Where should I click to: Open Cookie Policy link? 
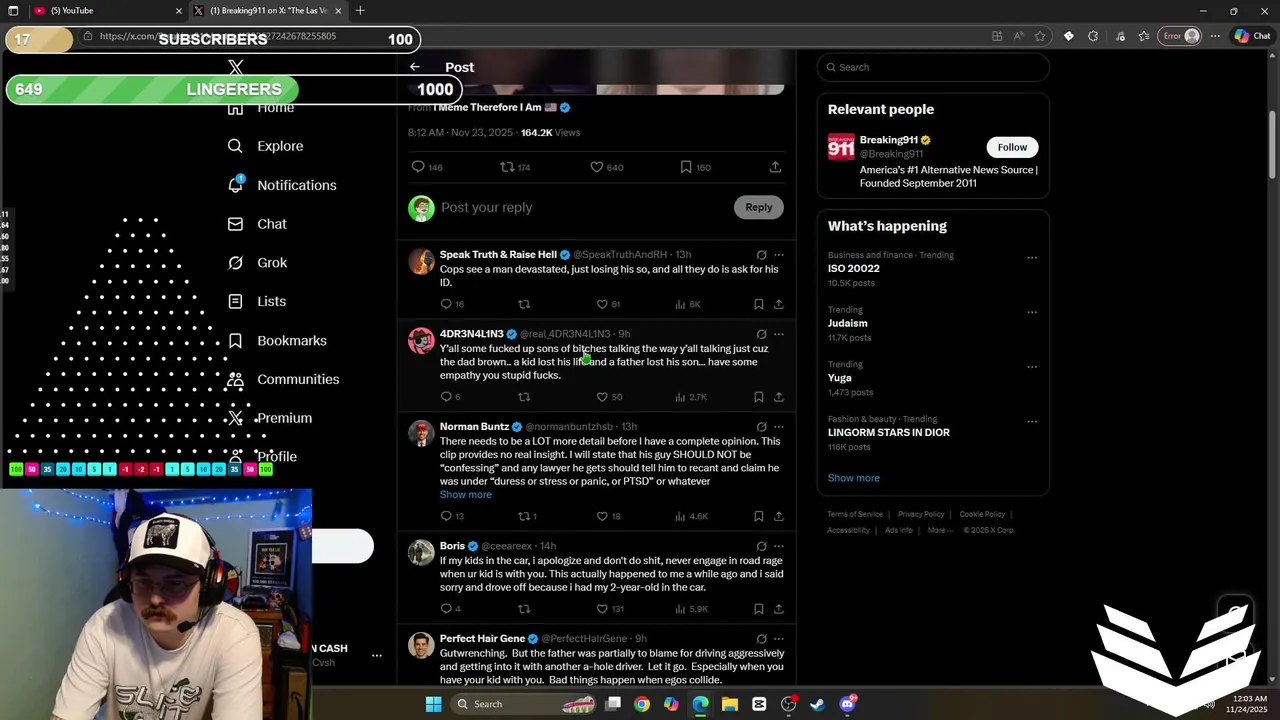point(982,514)
